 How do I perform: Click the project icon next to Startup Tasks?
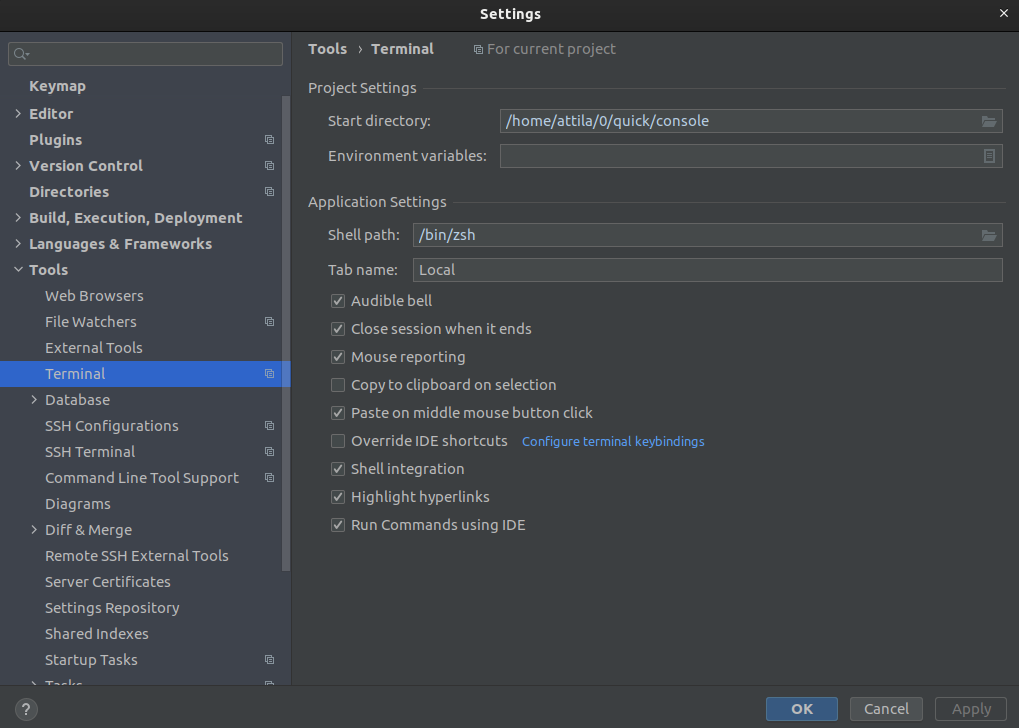[268, 659]
